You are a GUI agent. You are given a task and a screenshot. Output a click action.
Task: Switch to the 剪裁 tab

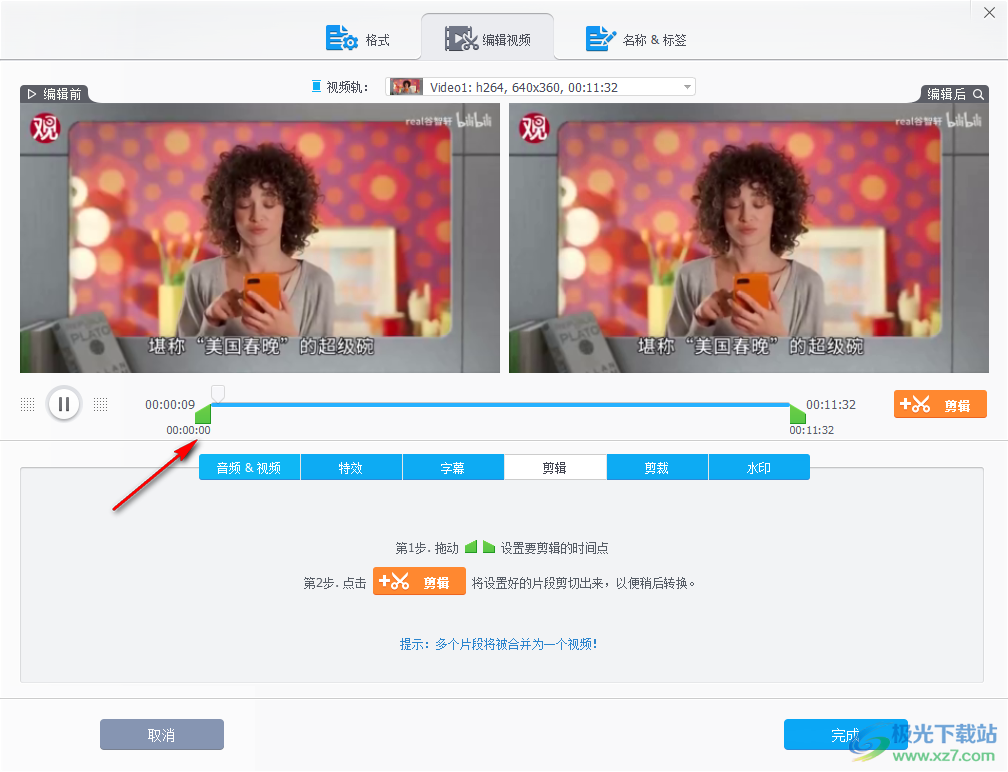657,466
